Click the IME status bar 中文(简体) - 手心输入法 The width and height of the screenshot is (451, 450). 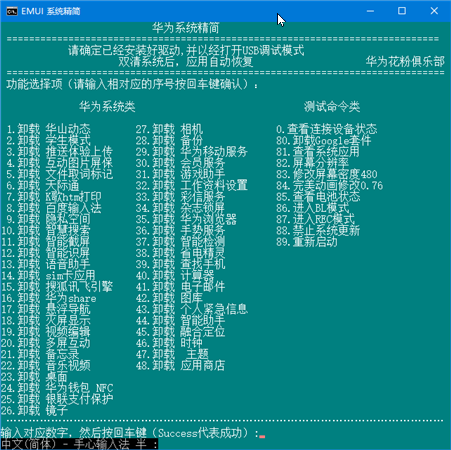click(79, 444)
